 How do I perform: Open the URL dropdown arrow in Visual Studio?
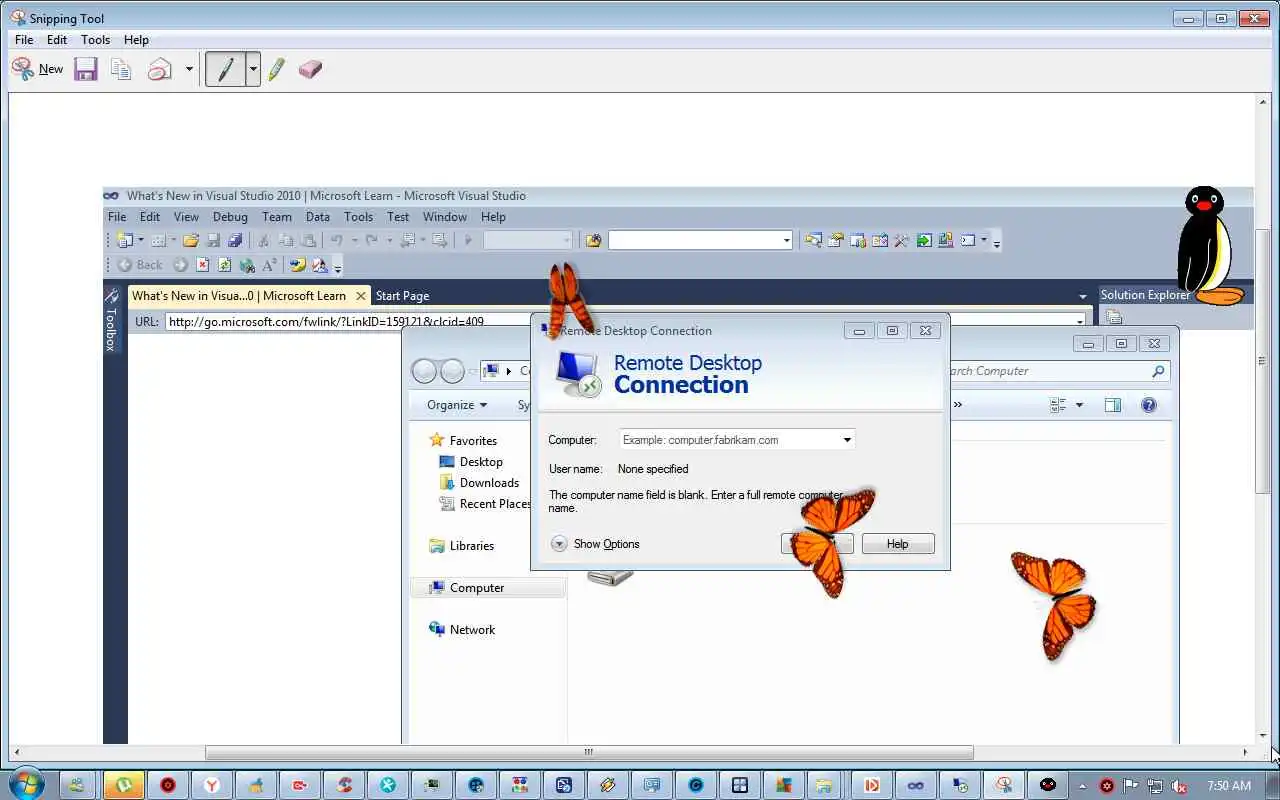tap(1080, 322)
